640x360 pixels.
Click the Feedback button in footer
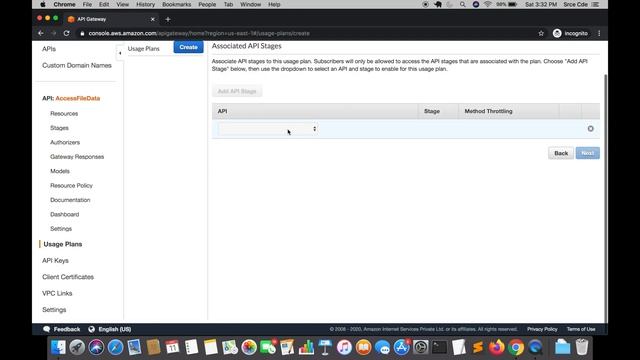coord(62,329)
